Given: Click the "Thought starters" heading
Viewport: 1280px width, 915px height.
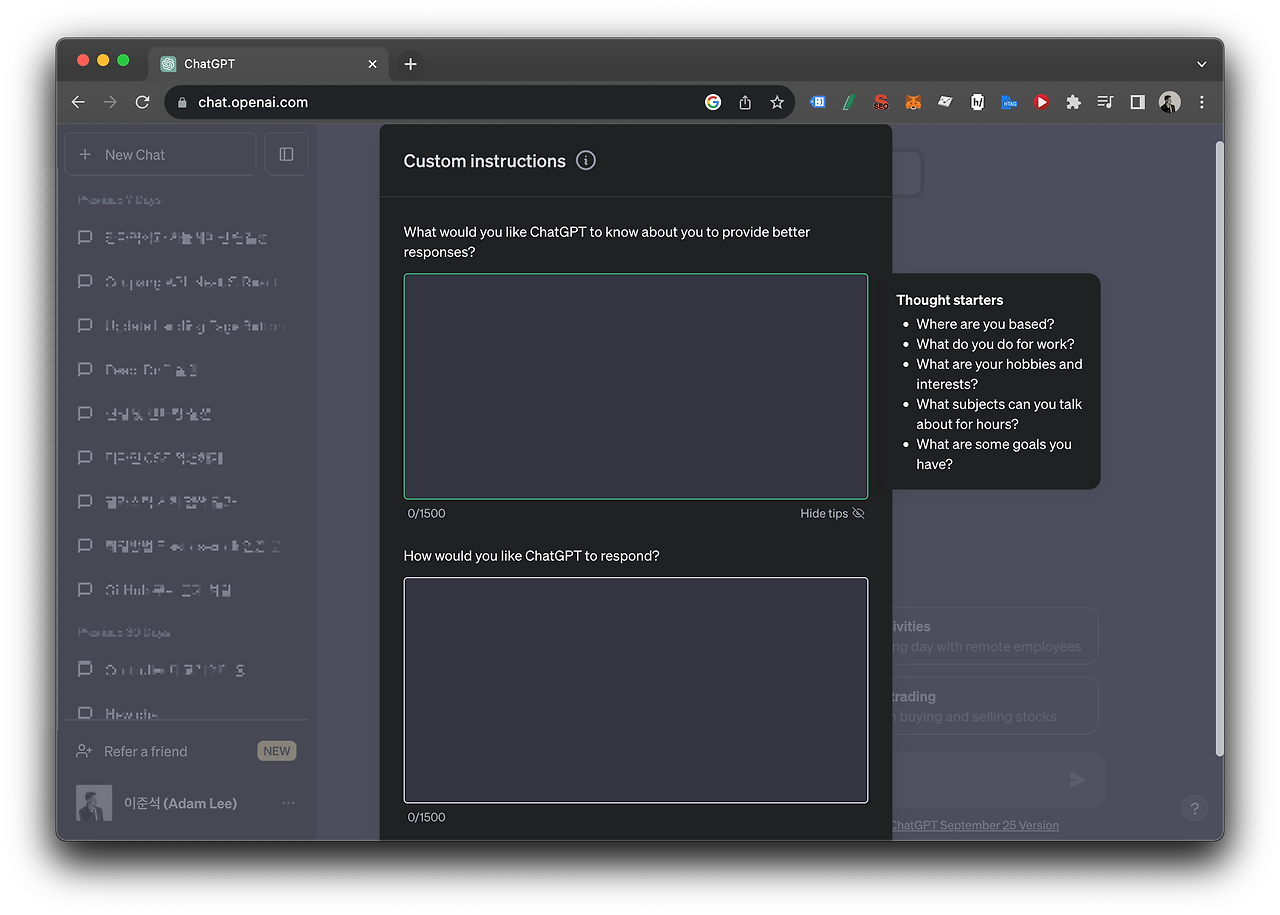Looking at the screenshot, I should [950, 300].
